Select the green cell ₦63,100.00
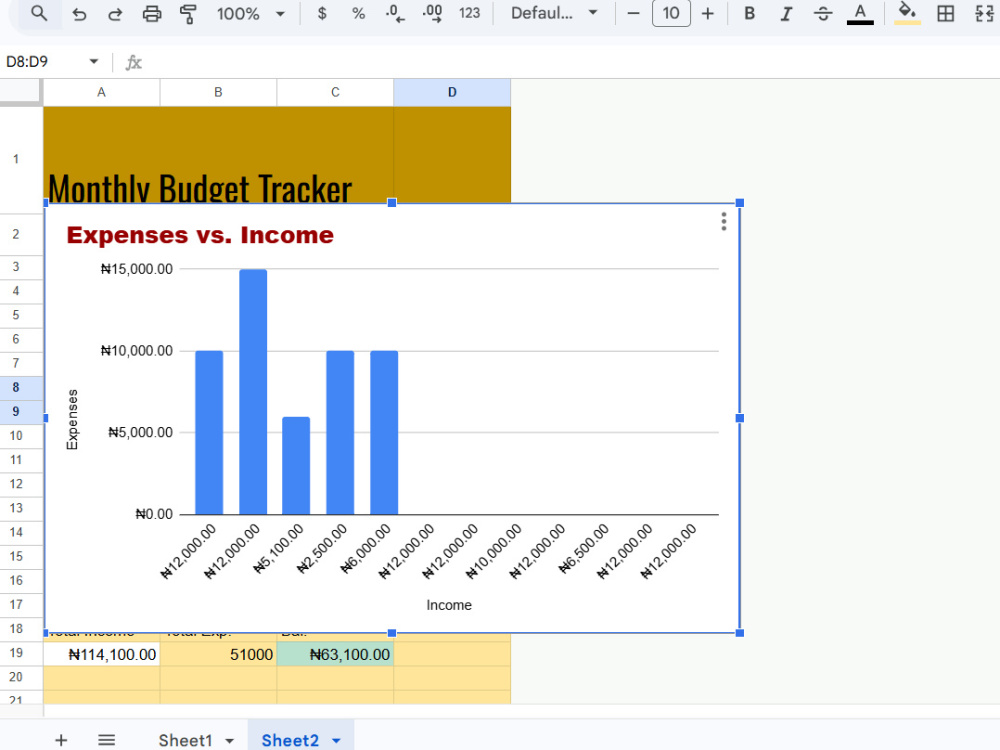1000x750 pixels. [x=335, y=654]
